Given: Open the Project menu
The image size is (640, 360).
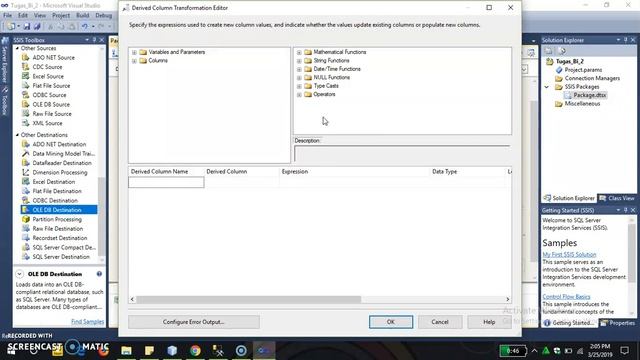Looking at the screenshot, I should click(61, 15).
